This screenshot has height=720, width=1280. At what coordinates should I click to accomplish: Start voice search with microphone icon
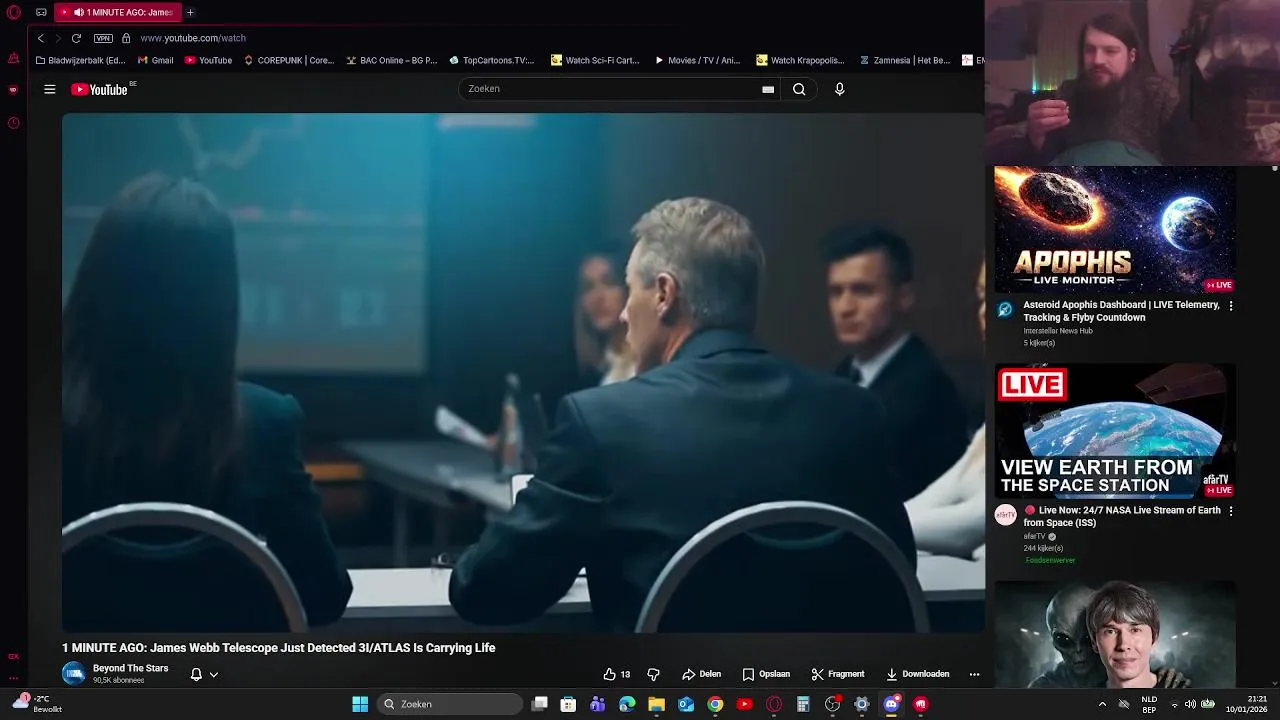pos(839,89)
